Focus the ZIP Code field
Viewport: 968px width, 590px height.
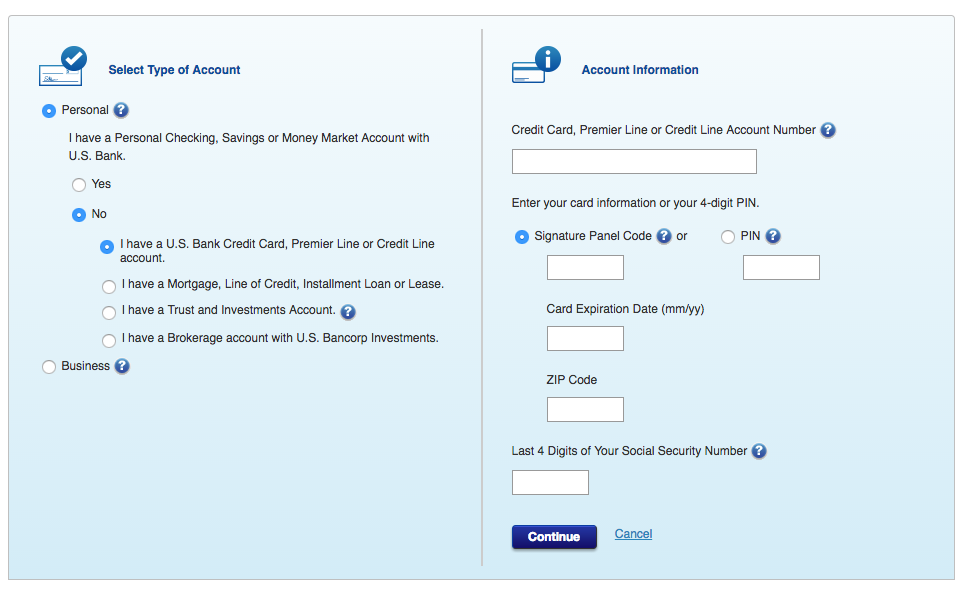(x=585, y=410)
